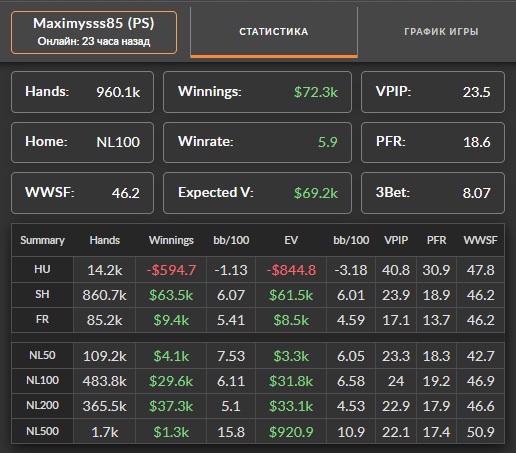Click the PFR 18.6 stat box
Screen dimensions: 516x453
point(433,142)
